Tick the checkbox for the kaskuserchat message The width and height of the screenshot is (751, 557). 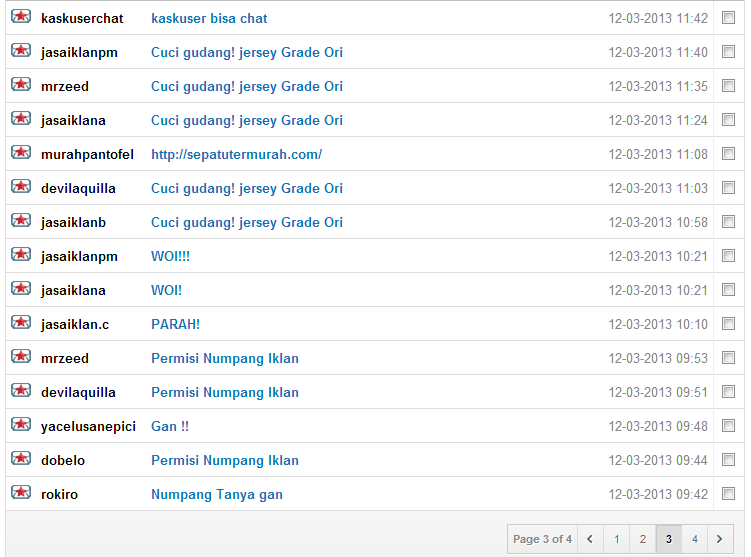point(728,18)
